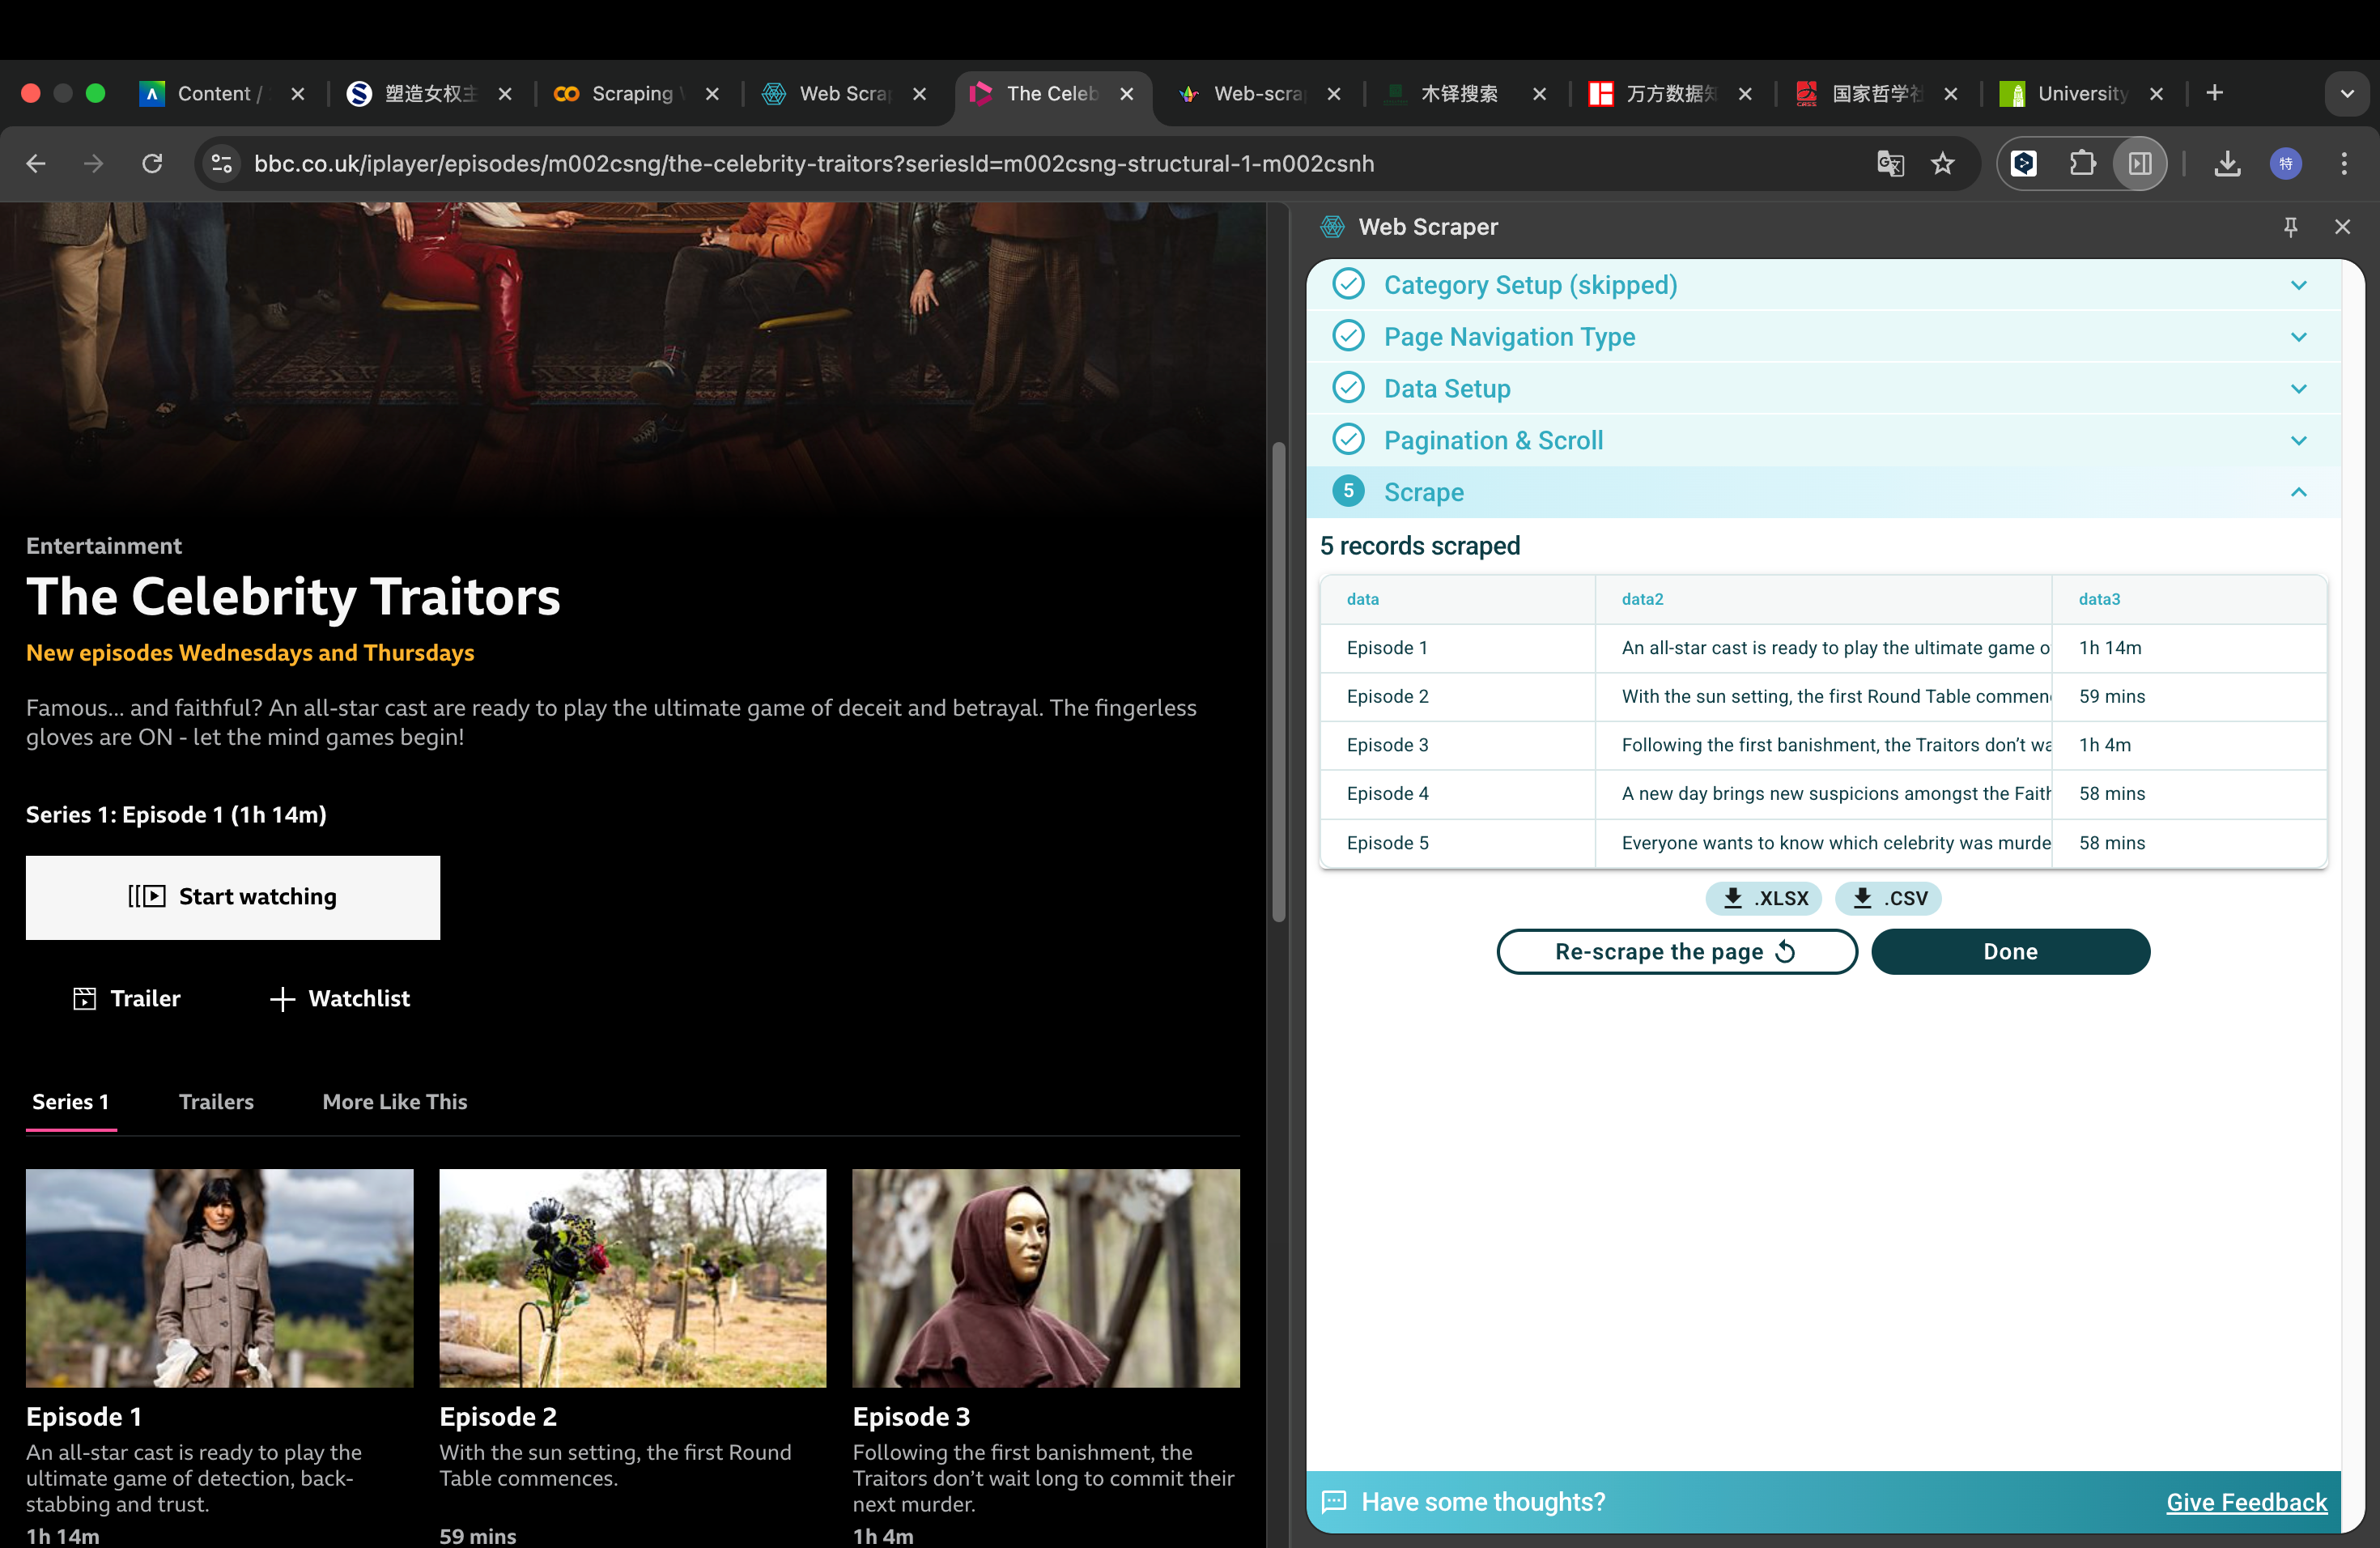The height and width of the screenshot is (1548, 2380).
Task: Pin the Web Scraper side panel
Action: (2290, 227)
